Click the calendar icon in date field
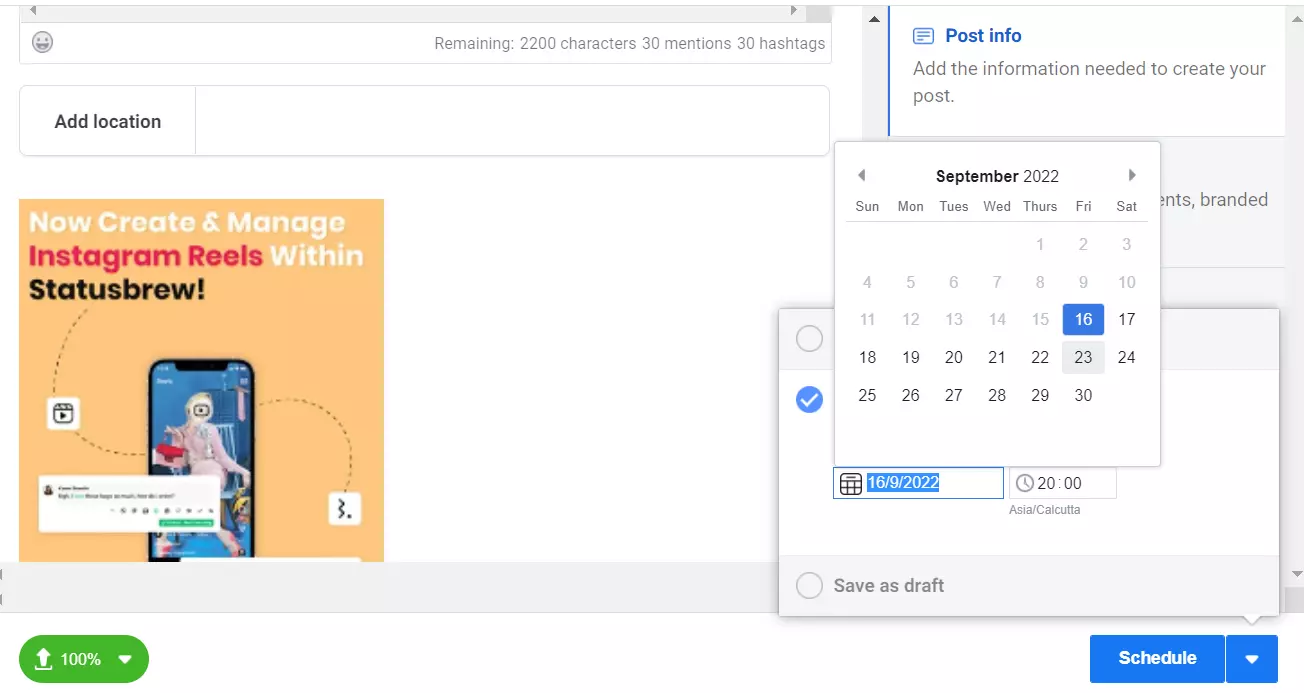 coord(850,484)
